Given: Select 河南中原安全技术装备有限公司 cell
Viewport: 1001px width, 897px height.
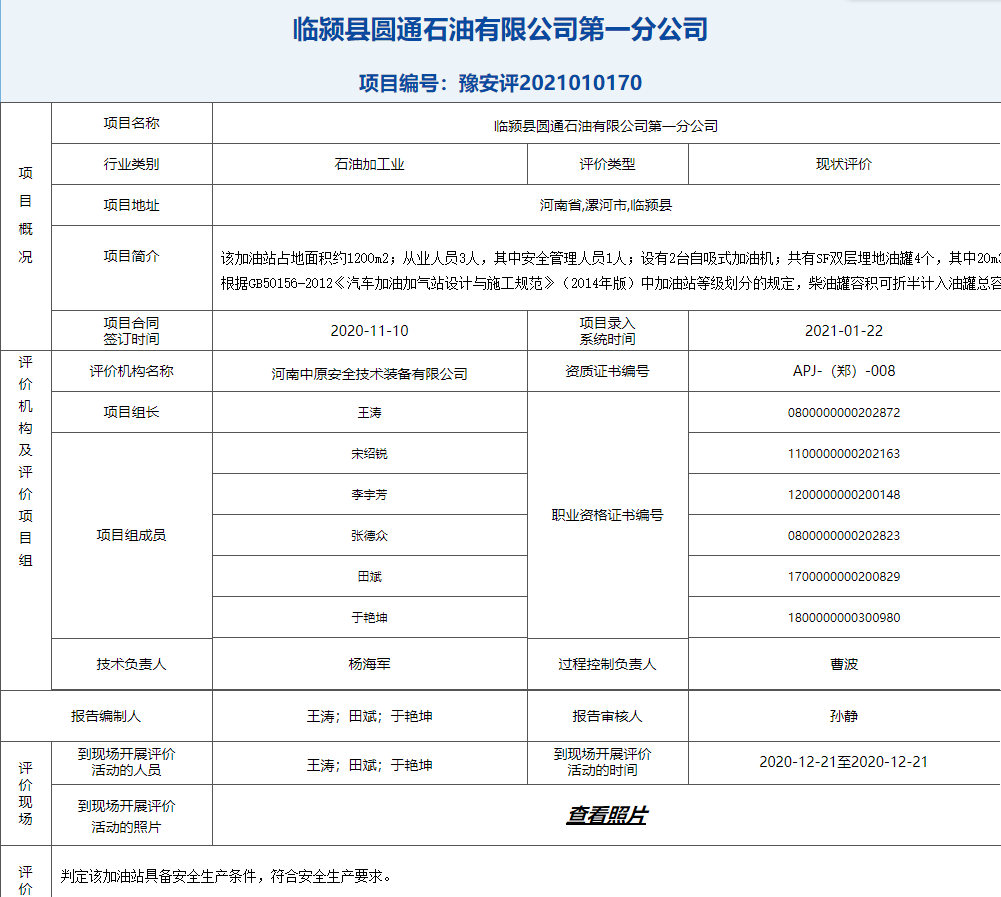Looking at the screenshot, I should coord(370,373).
